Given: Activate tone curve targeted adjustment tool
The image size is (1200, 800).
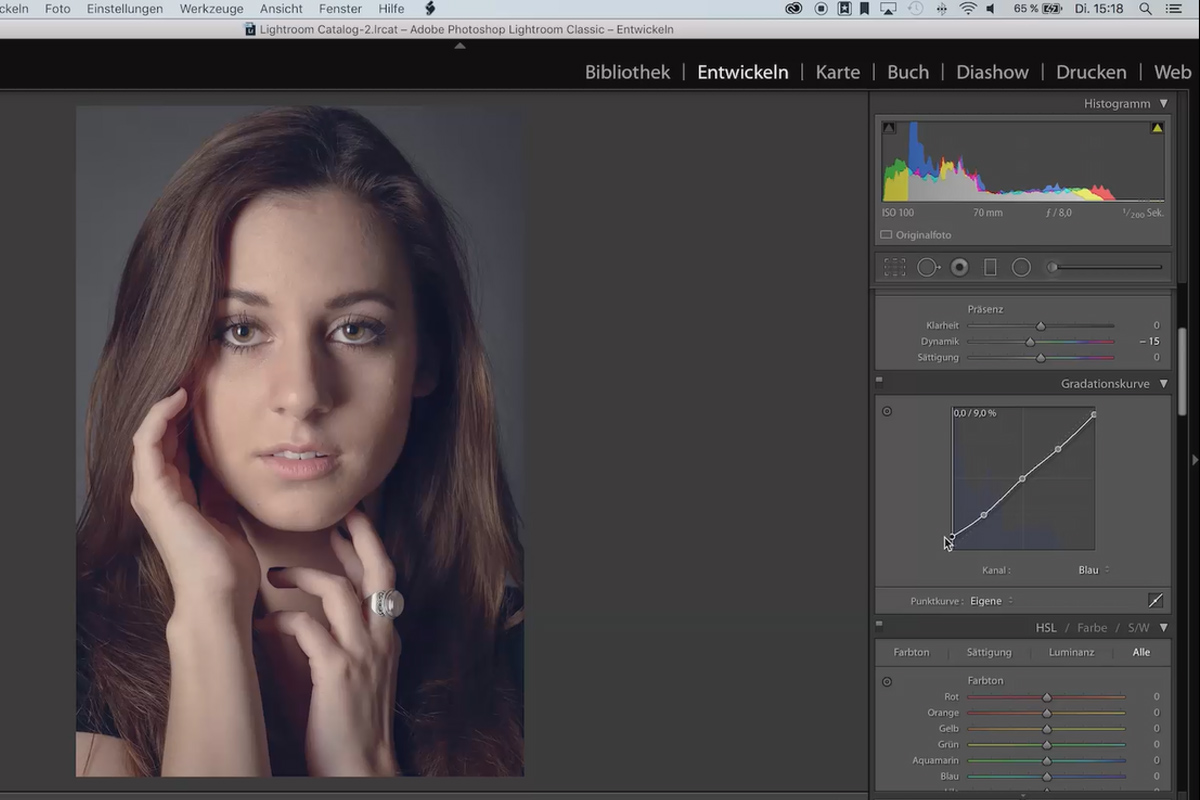Looking at the screenshot, I should [887, 411].
